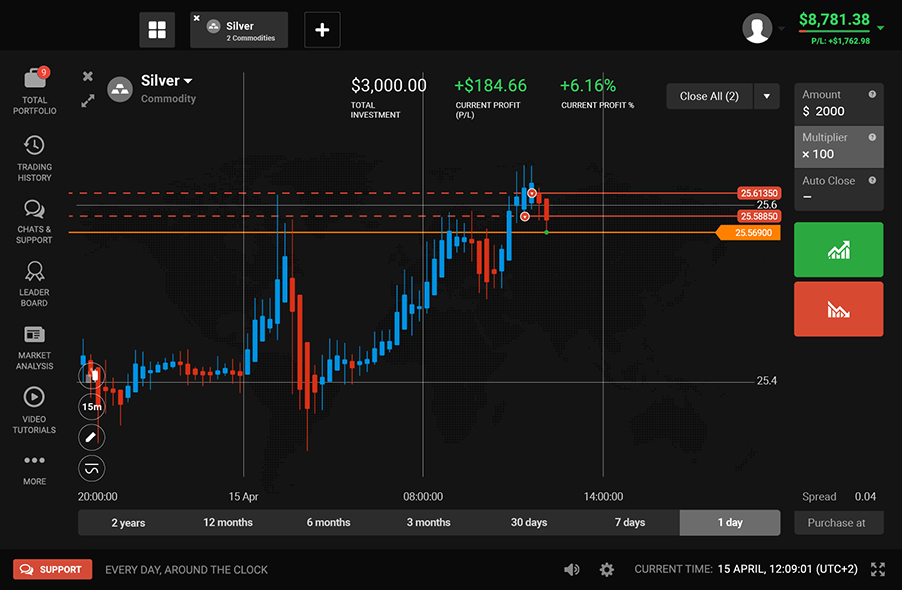The width and height of the screenshot is (902, 590).
Task: Open Chats & Support panel
Action: (34, 210)
